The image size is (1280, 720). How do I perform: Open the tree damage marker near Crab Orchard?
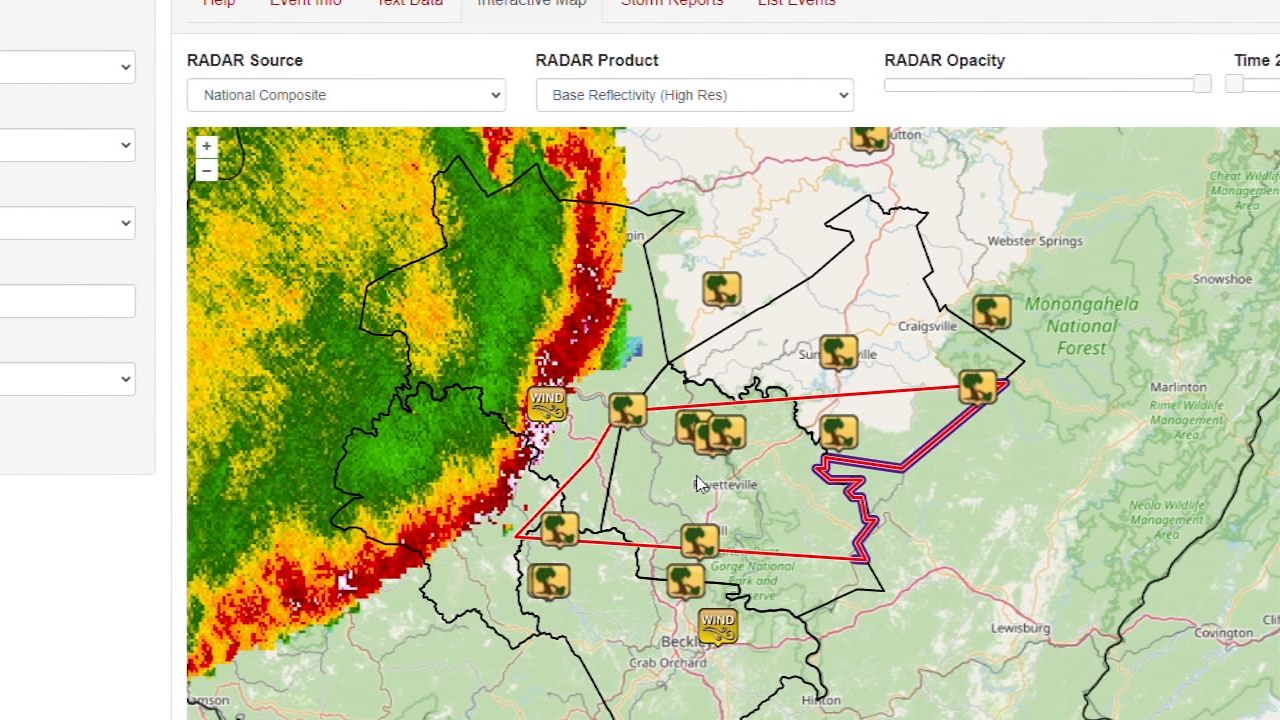click(x=684, y=581)
